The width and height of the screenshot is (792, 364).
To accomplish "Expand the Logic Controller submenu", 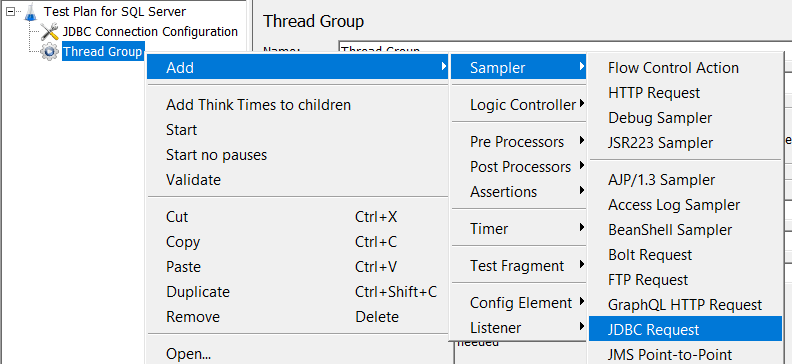I will click(518, 105).
